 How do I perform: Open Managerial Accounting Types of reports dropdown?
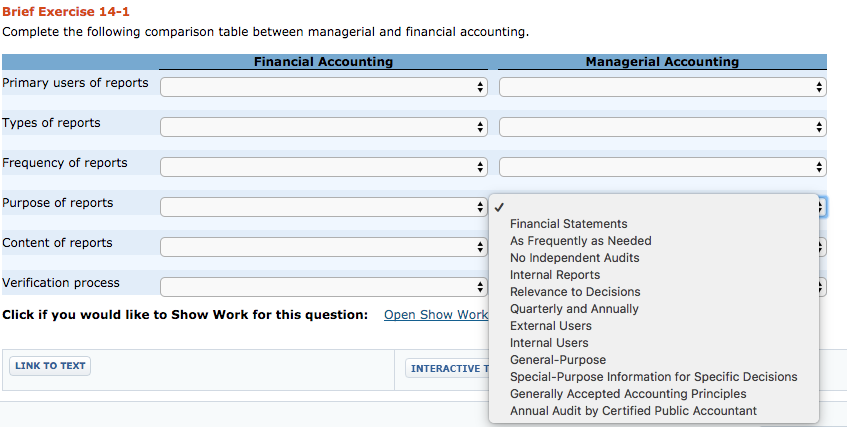(x=662, y=127)
